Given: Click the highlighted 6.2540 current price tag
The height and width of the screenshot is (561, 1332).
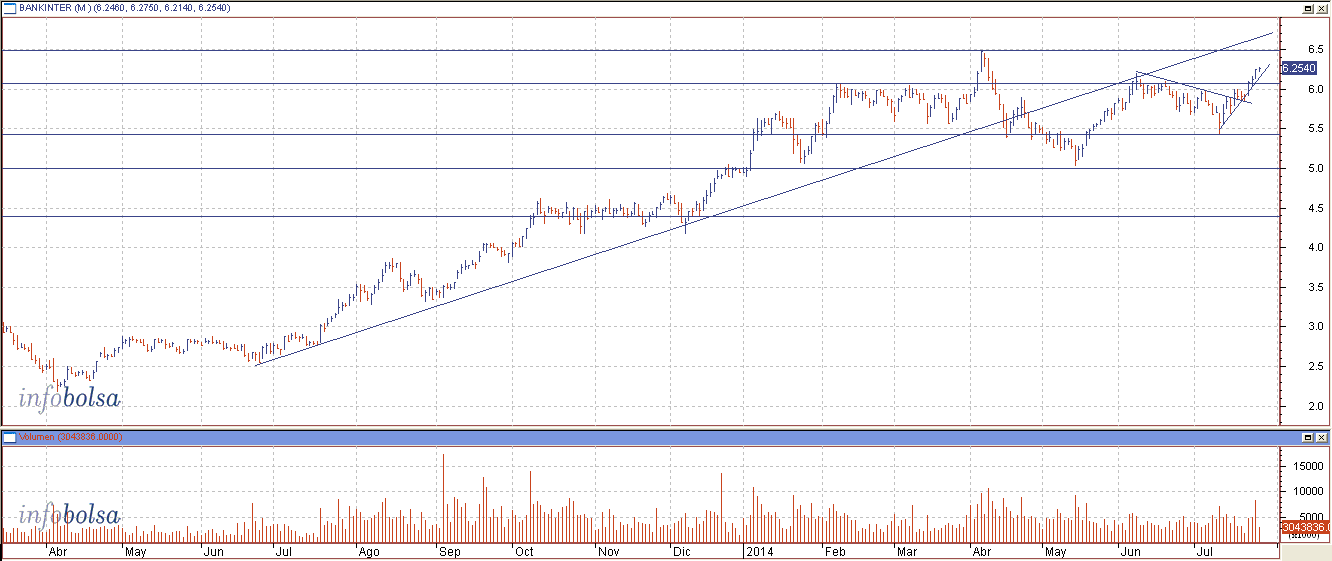Looking at the screenshot, I should (x=1297, y=68).
